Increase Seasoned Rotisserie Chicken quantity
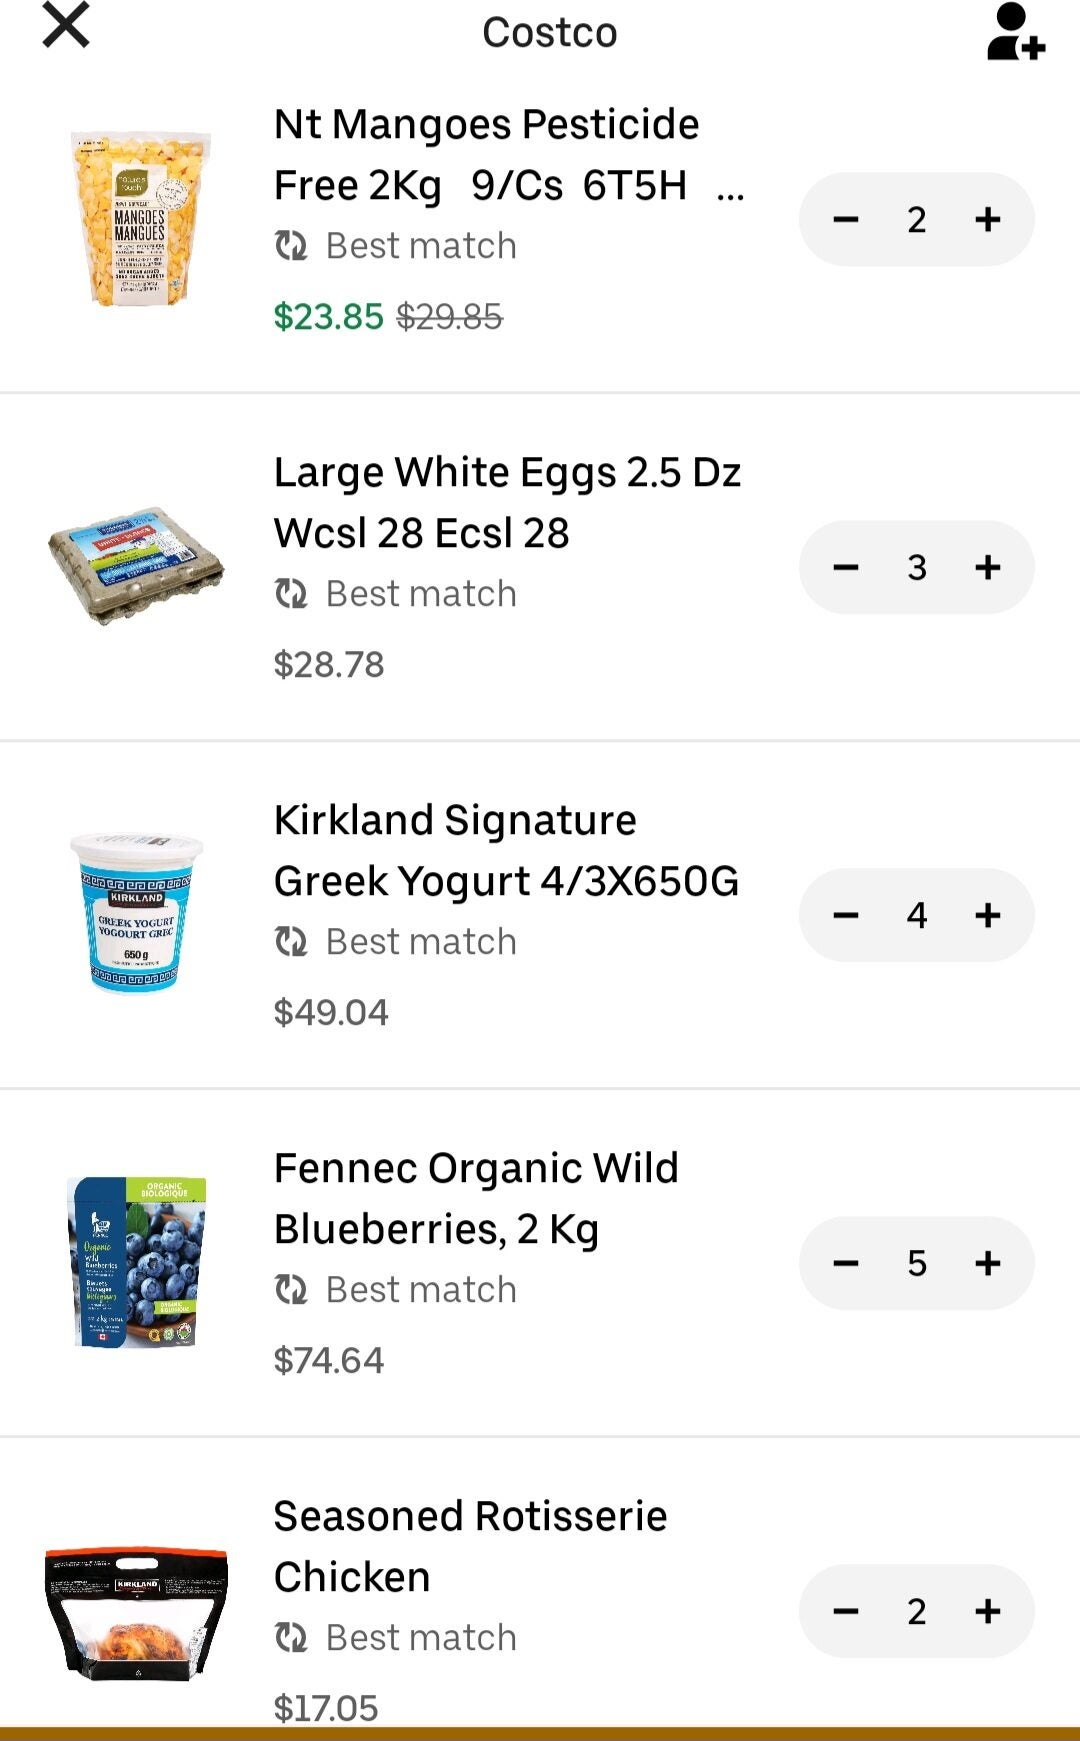Viewport: 1080px width, 1741px height. 987,1611
